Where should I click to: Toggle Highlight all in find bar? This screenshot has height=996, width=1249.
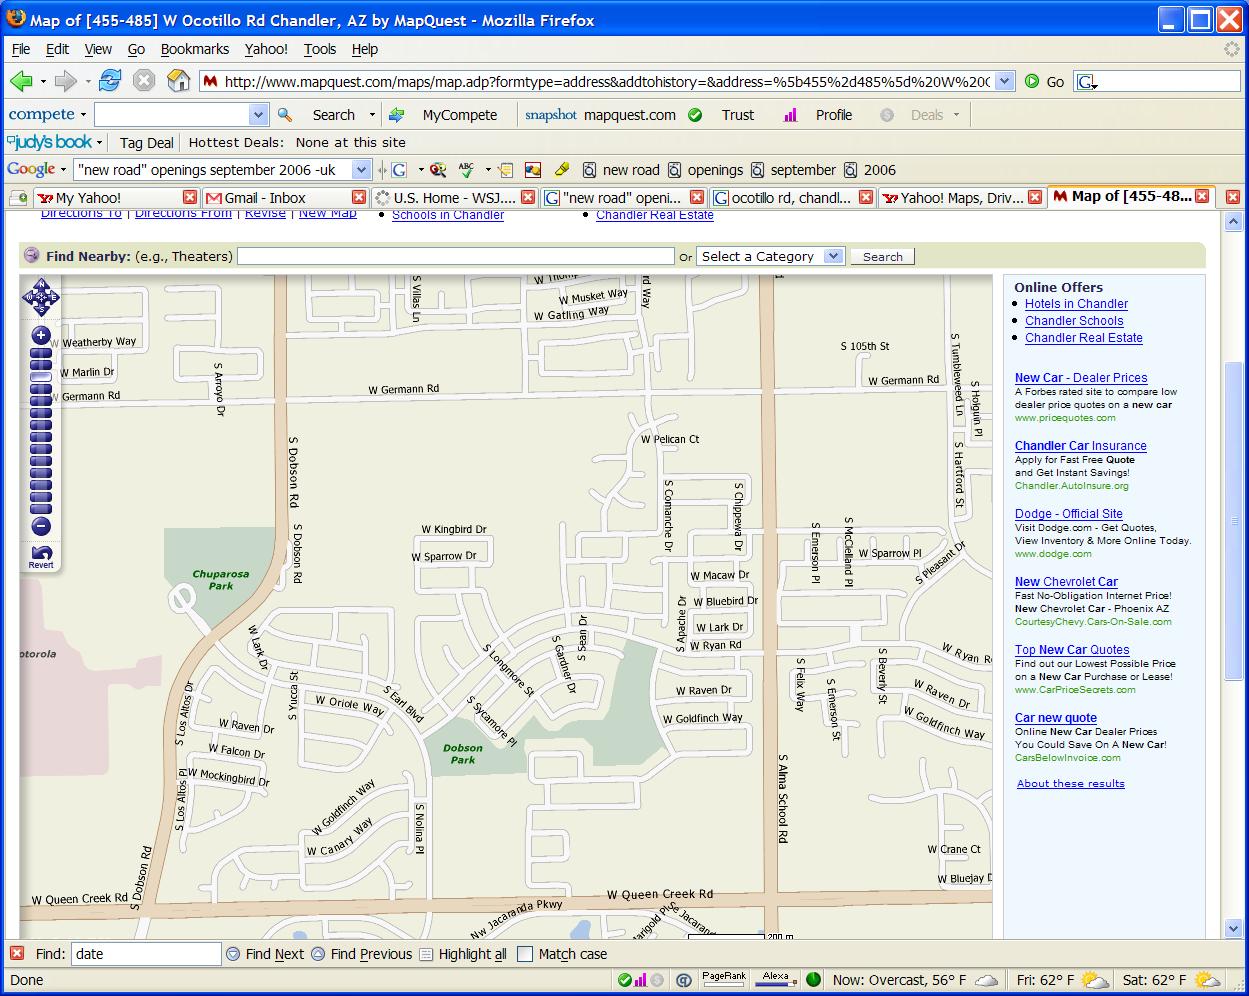(x=462, y=954)
